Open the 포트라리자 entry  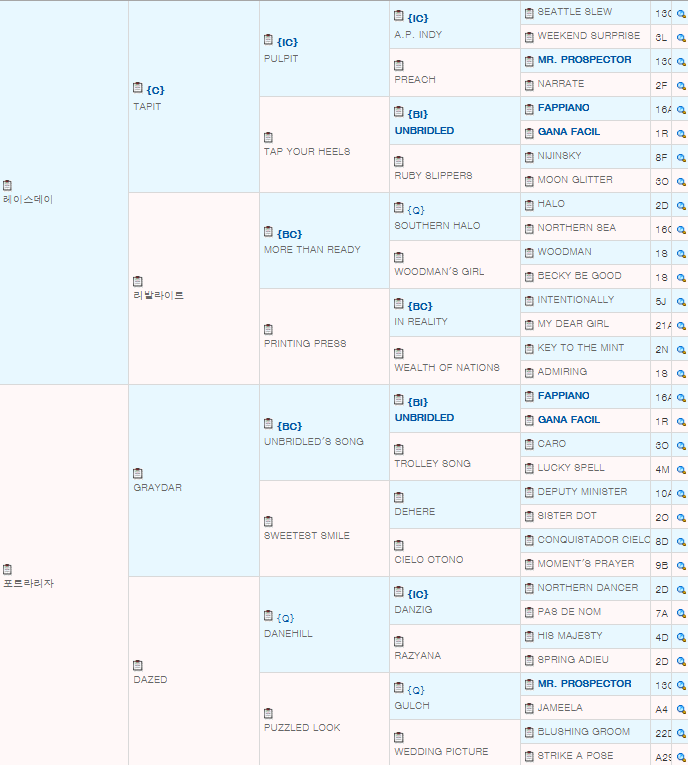(28, 583)
